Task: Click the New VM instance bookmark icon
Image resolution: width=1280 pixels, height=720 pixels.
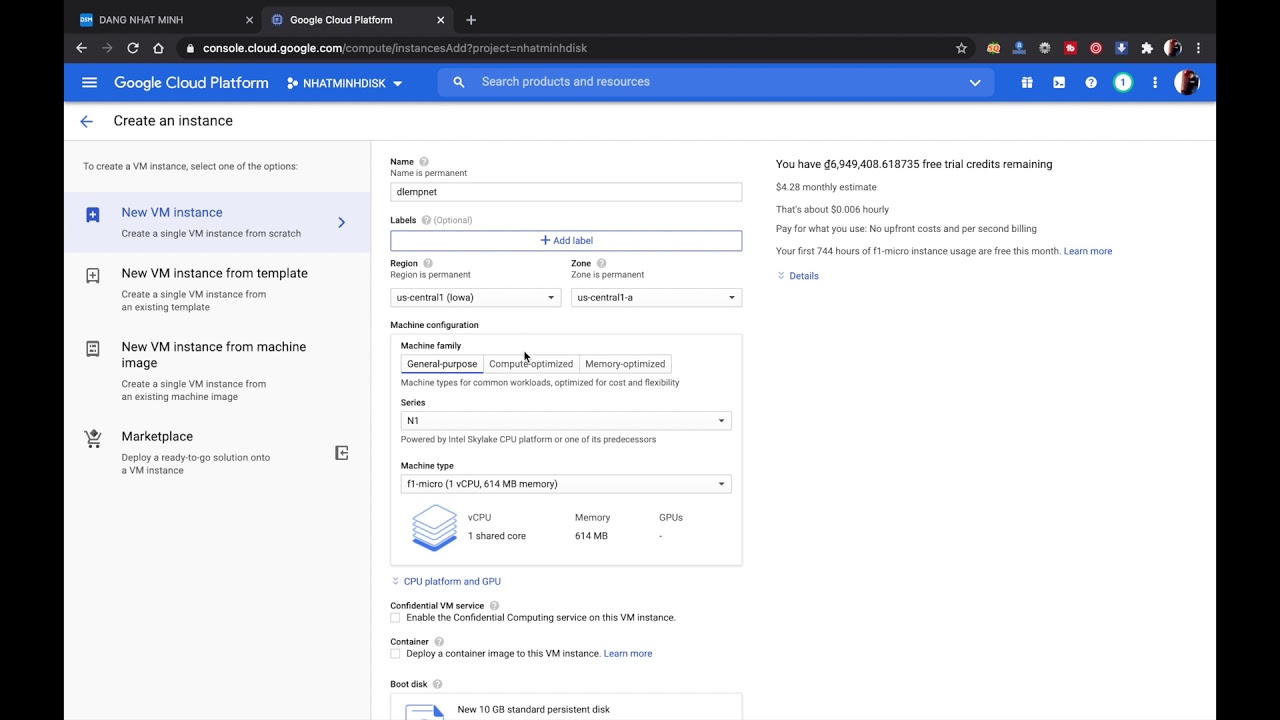Action: point(93,215)
